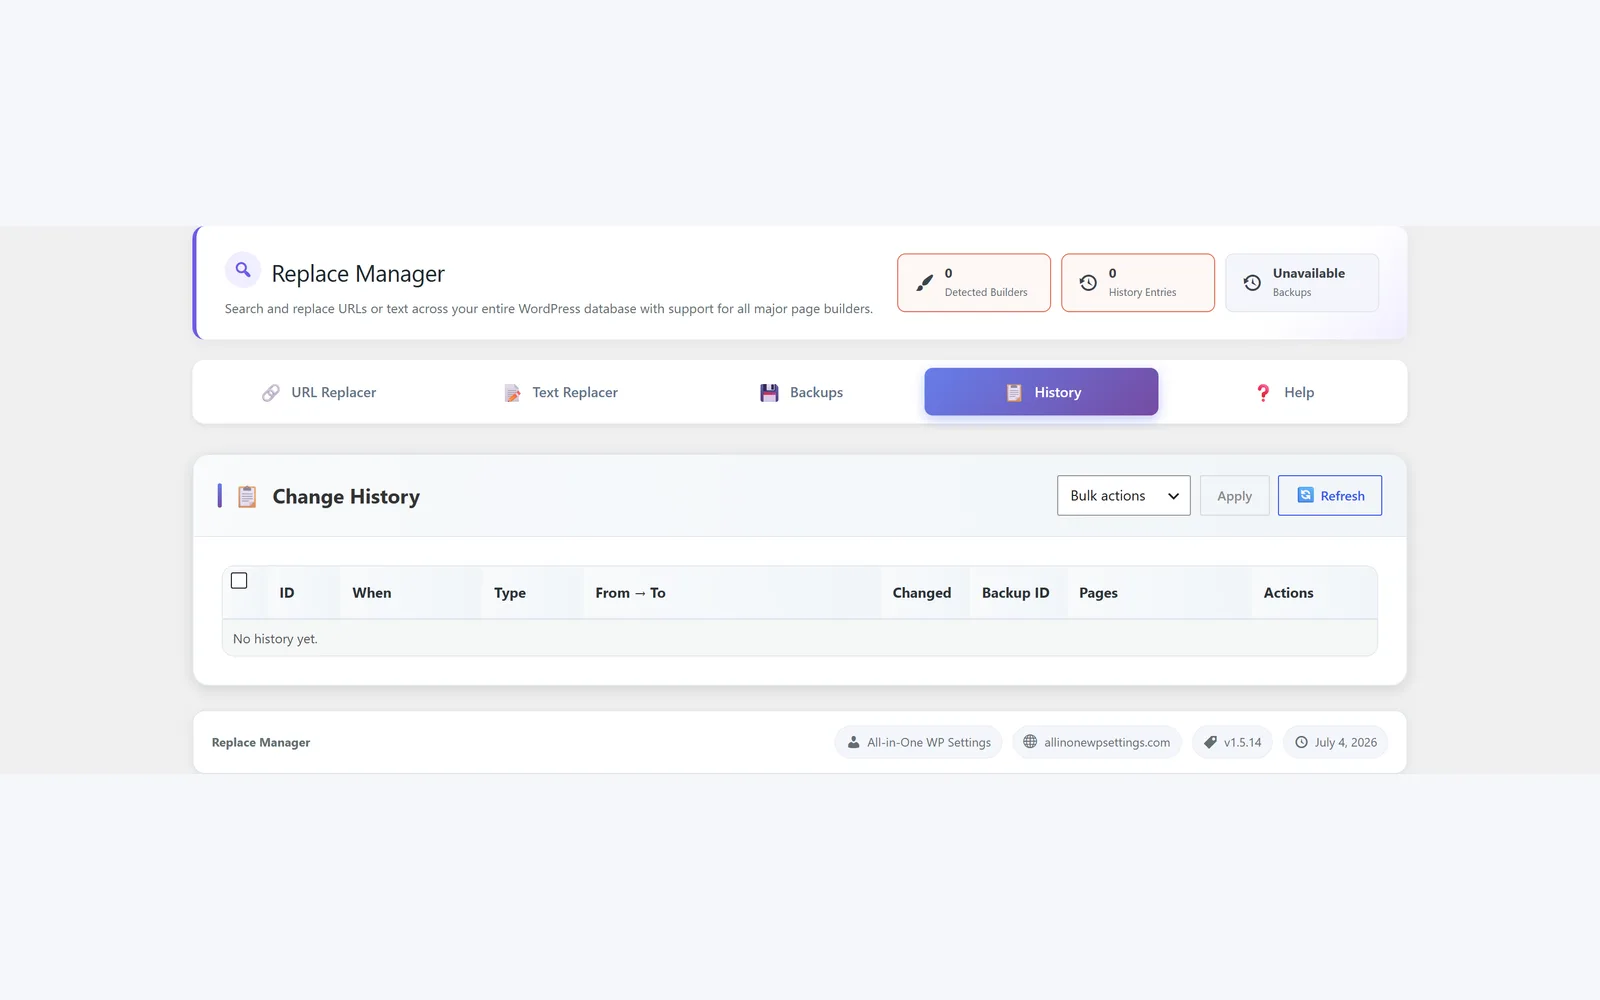Click the Refresh button's reload icon
The height and width of the screenshot is (1000, 1600).
pos(1305,495)
